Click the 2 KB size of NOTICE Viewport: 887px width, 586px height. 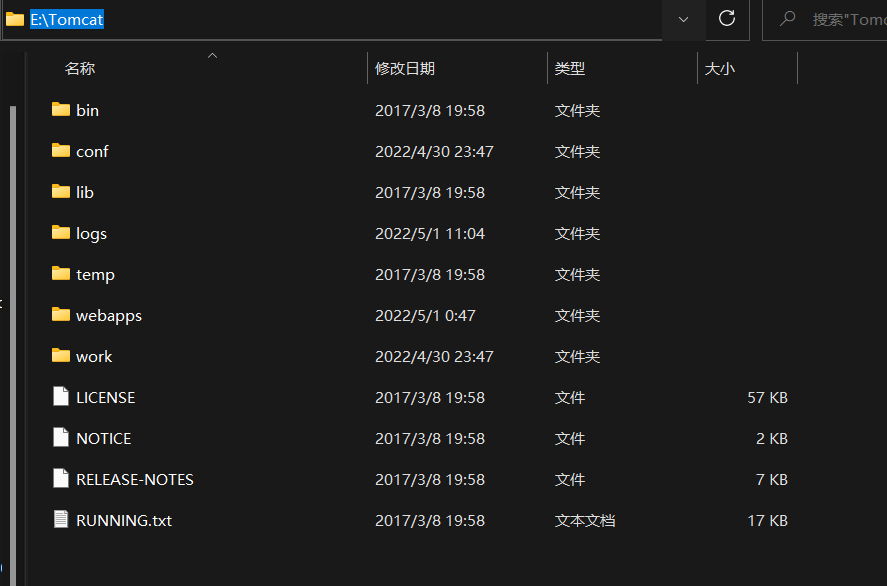coord(772,438)
